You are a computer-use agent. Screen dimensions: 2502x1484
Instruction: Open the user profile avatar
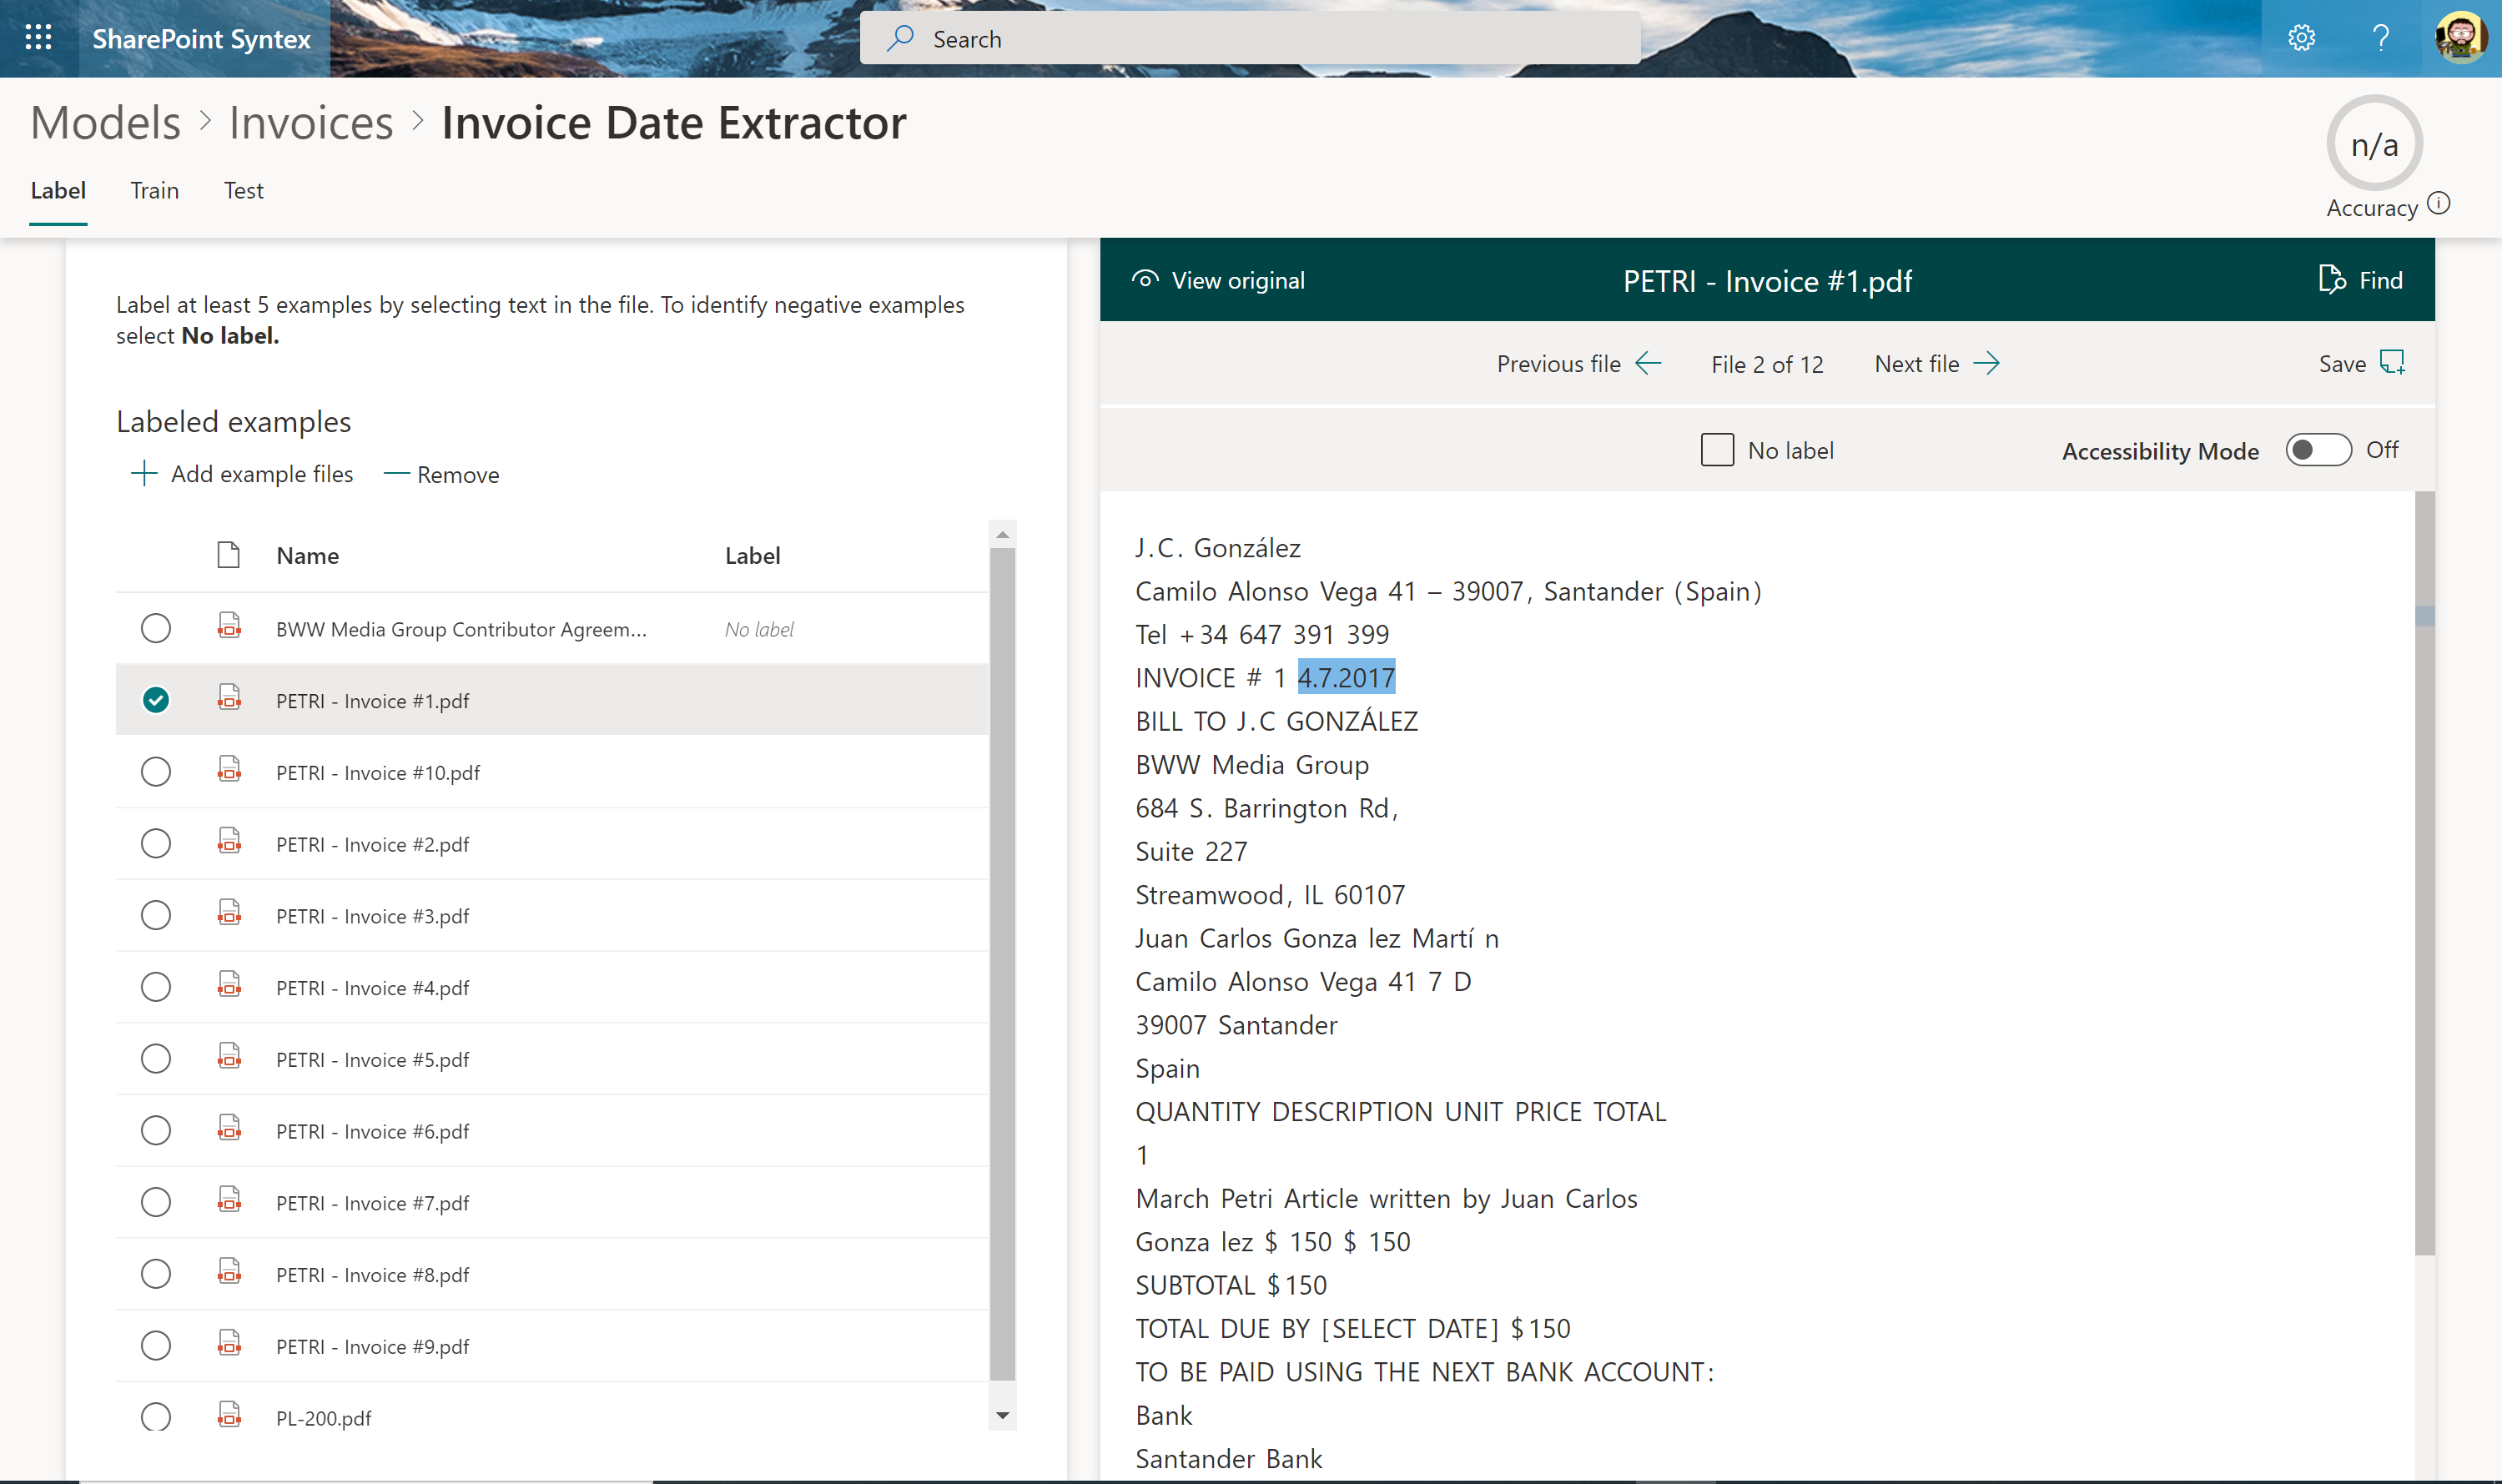[x=2461, y=38]
